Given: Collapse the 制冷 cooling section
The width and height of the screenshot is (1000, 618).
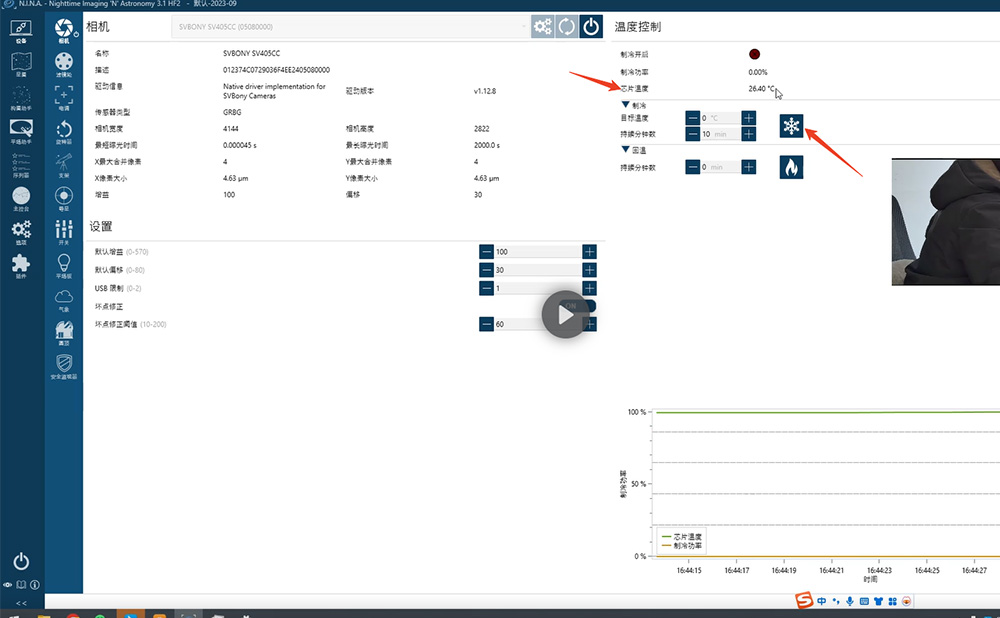Looking at the screenshot, I should point(626,105).
